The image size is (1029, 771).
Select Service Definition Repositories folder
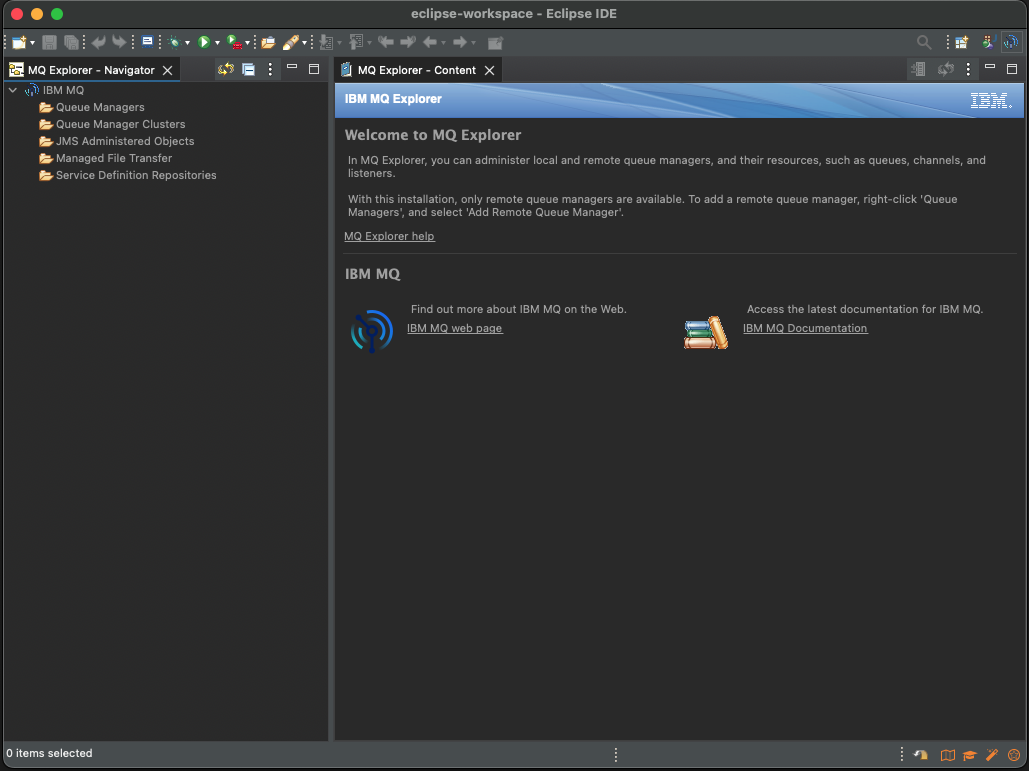136,175
